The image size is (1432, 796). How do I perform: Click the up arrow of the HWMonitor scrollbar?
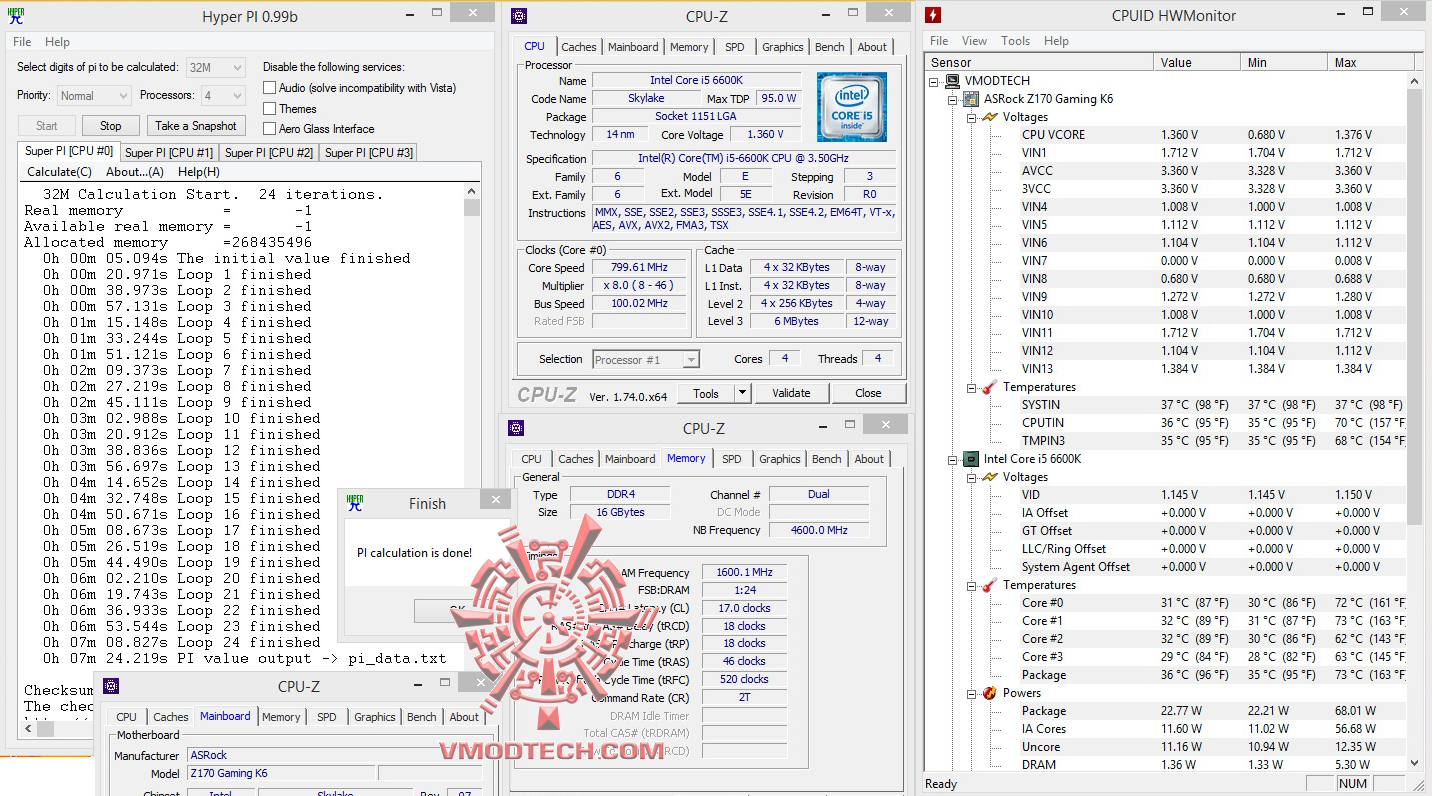(1415, 80)
